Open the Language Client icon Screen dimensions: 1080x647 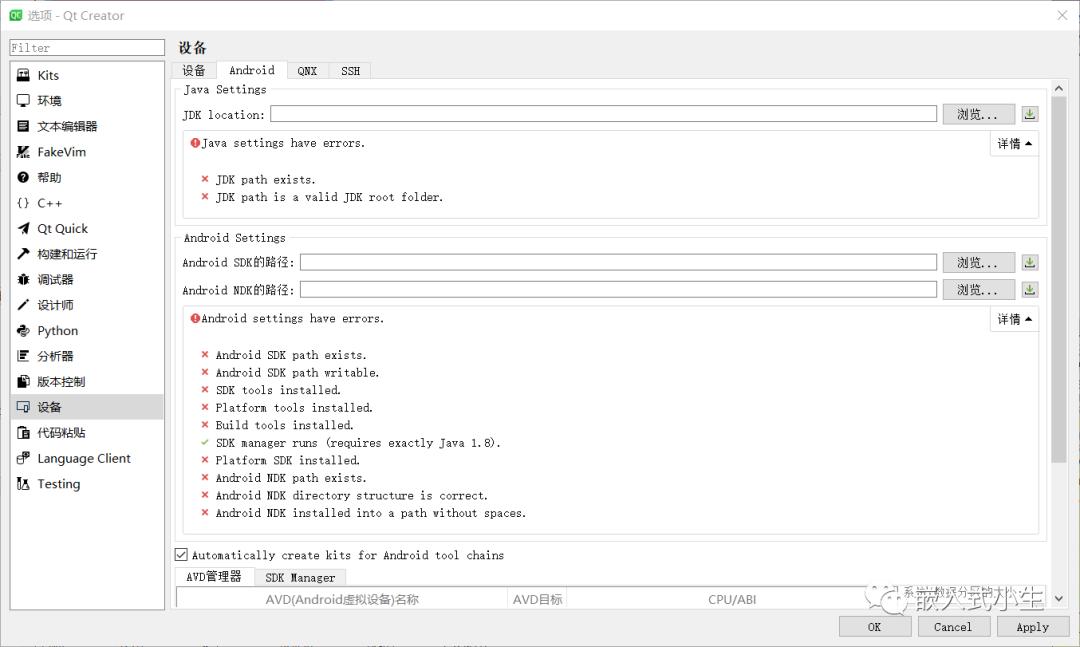tap(23, 458)
